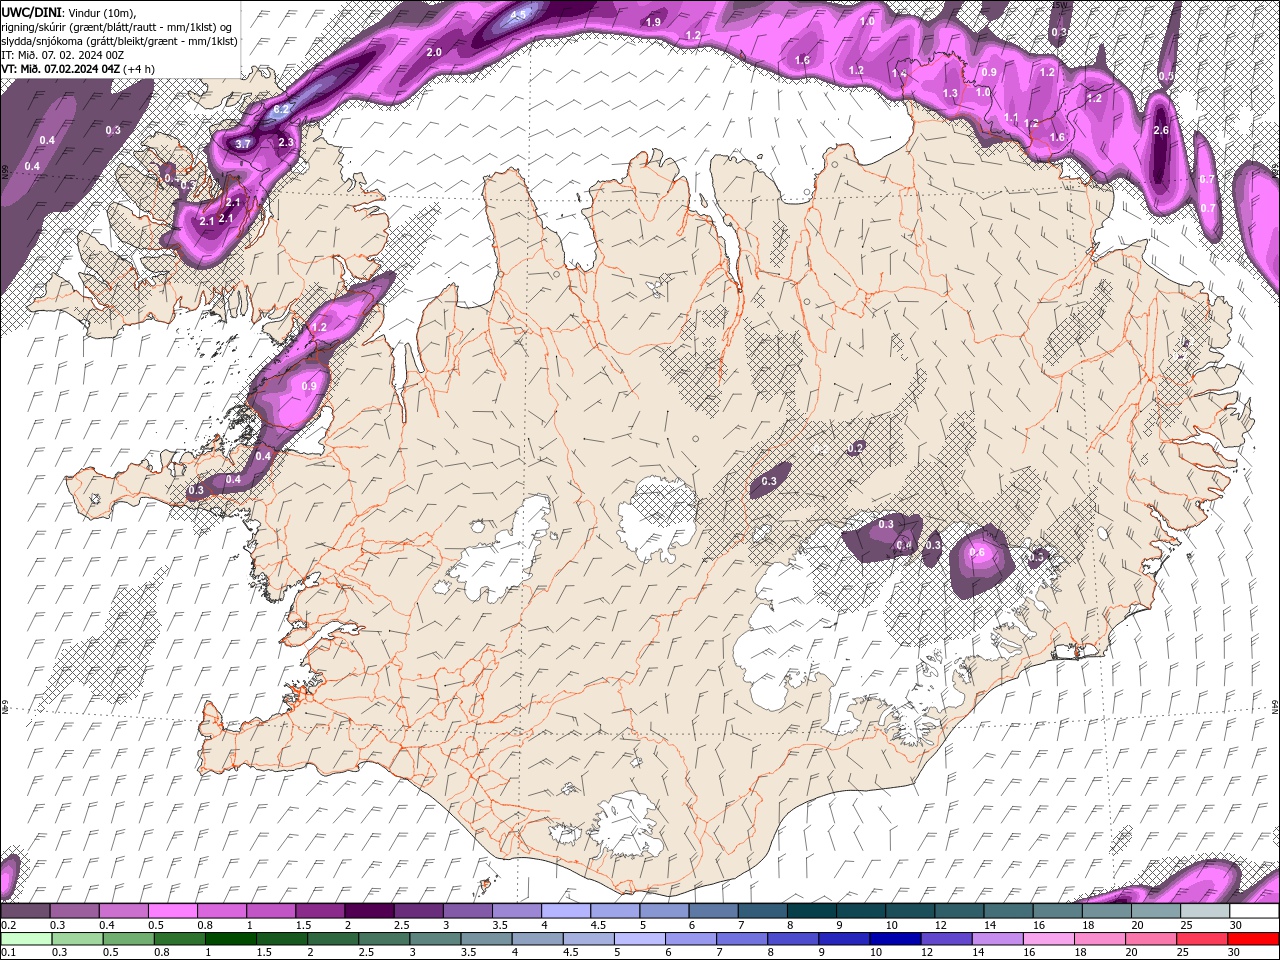Click the 1.4 precipitation value on the map

click(899, 74)
